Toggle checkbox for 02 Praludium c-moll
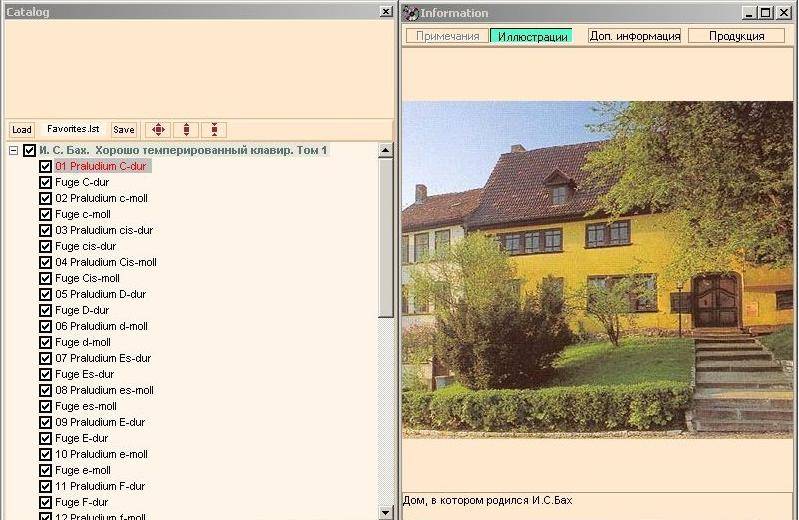The height and width of the screenshot is (520, 799). click(45, 198)
